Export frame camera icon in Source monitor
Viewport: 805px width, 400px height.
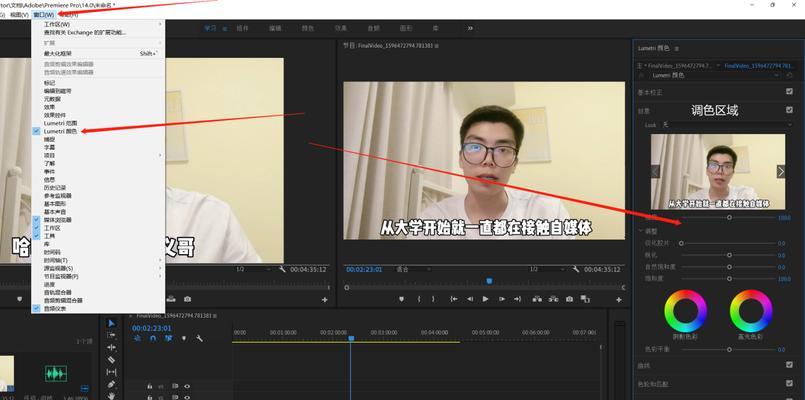pyautogui.click(x=187, y=299)
